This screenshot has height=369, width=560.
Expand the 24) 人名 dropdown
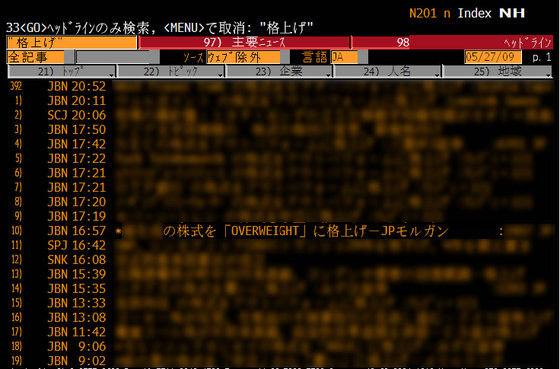(387, 71)
